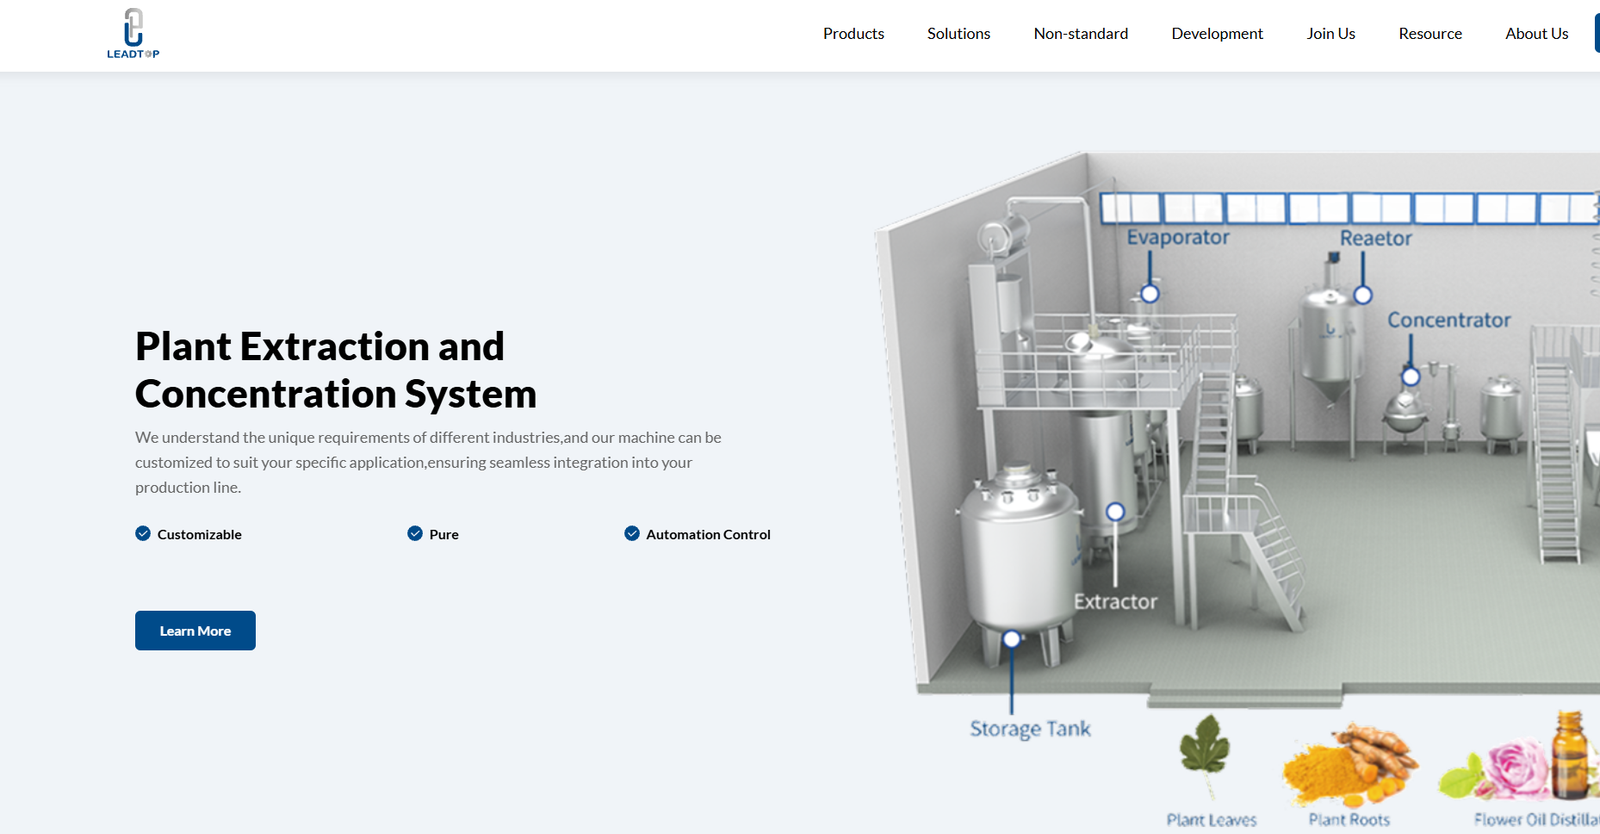Click the Leadtop logo icon
Viewport: 1600px width, 834px height.
[x=133, y=33]
